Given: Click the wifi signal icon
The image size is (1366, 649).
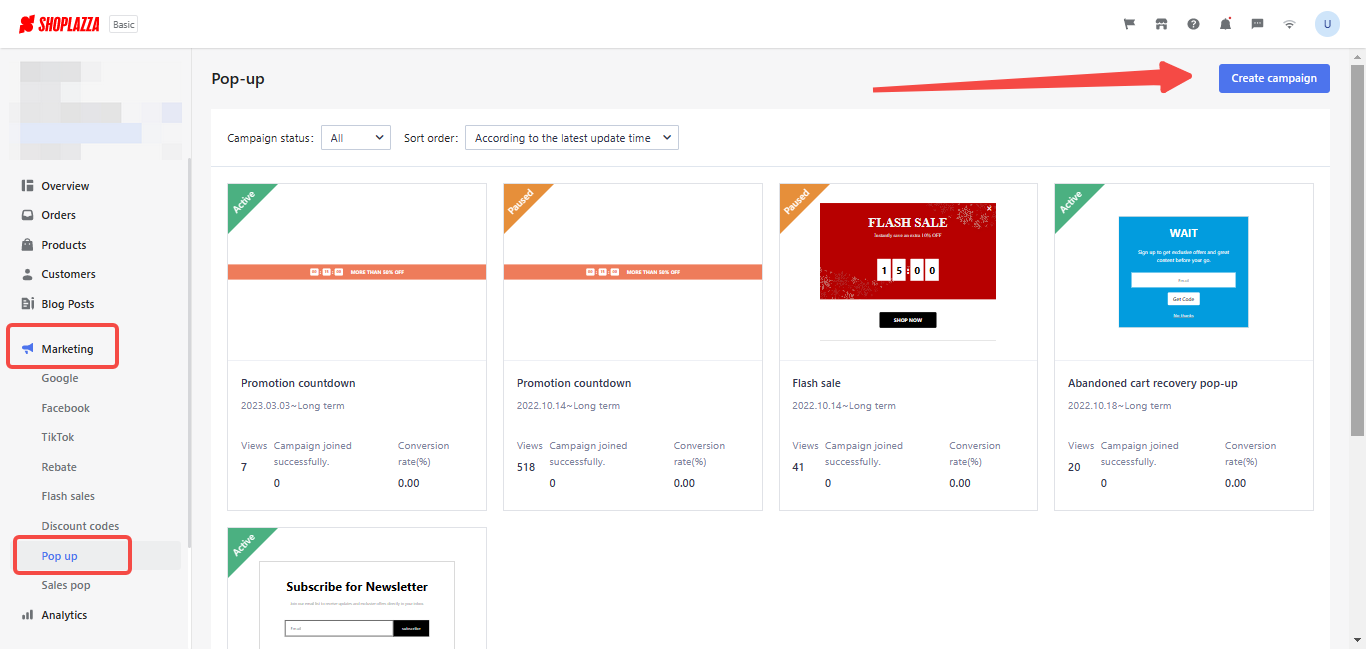Looking at the screenshot, I should (1289, 24).
